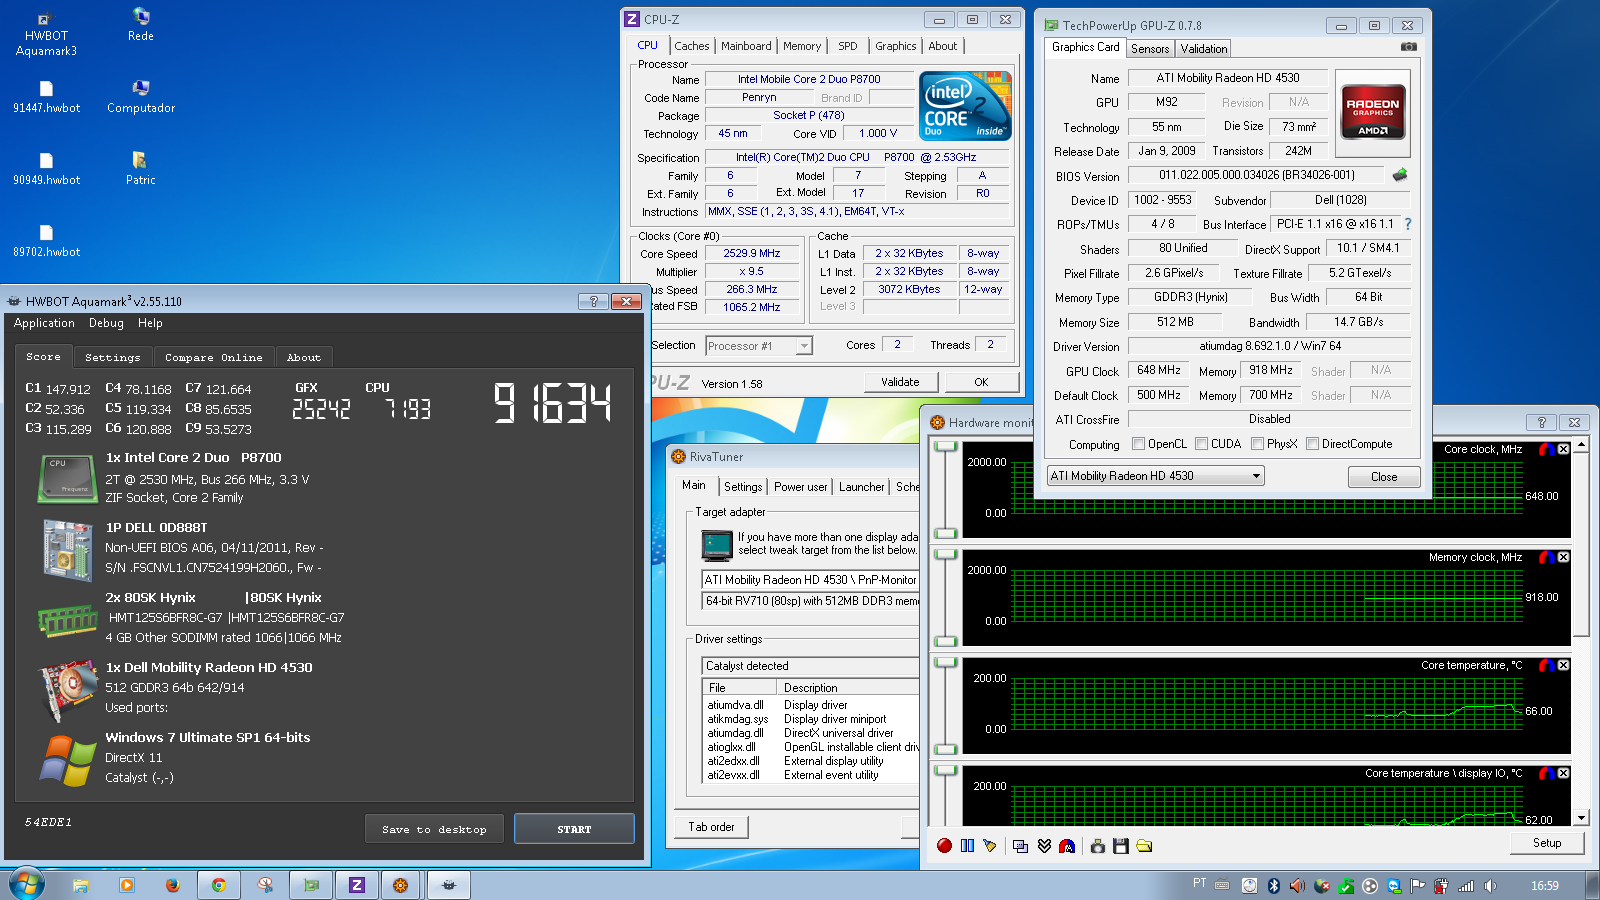Click the magnet icon on Core temperature graph

pyautogui.click(x=1546, y=665)
